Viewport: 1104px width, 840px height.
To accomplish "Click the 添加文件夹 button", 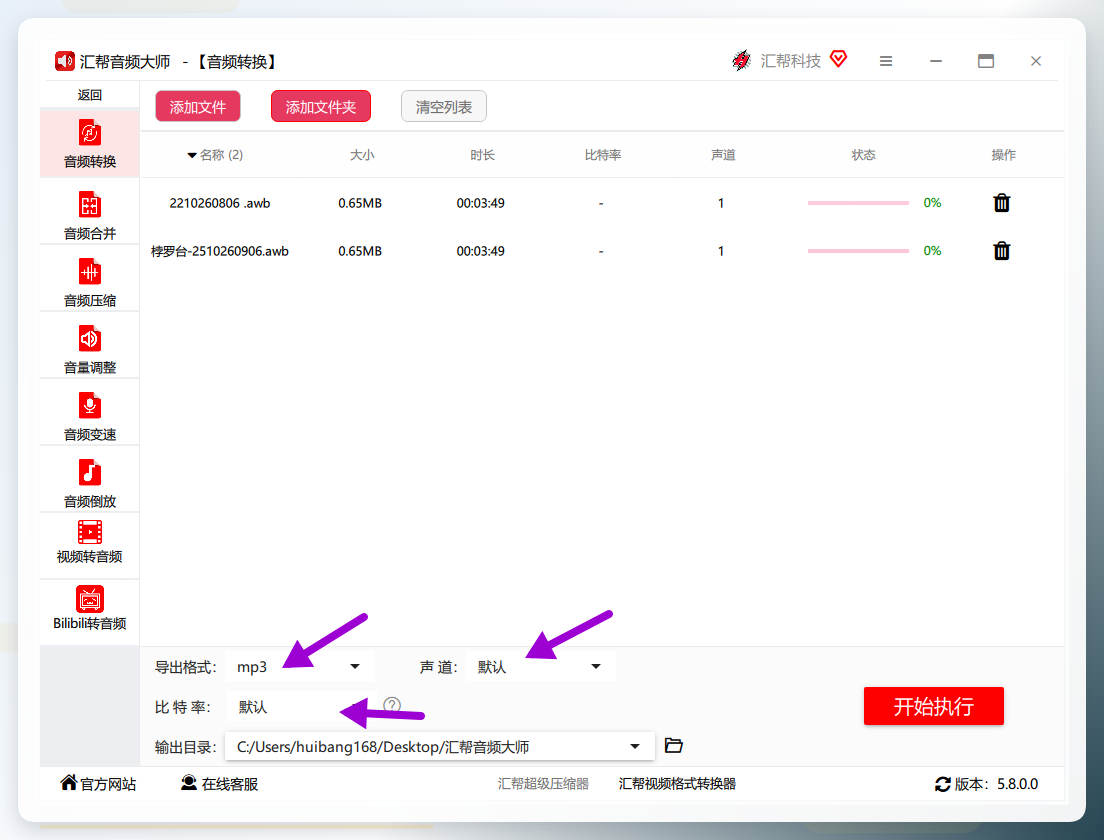I will [x=321, y=107].
